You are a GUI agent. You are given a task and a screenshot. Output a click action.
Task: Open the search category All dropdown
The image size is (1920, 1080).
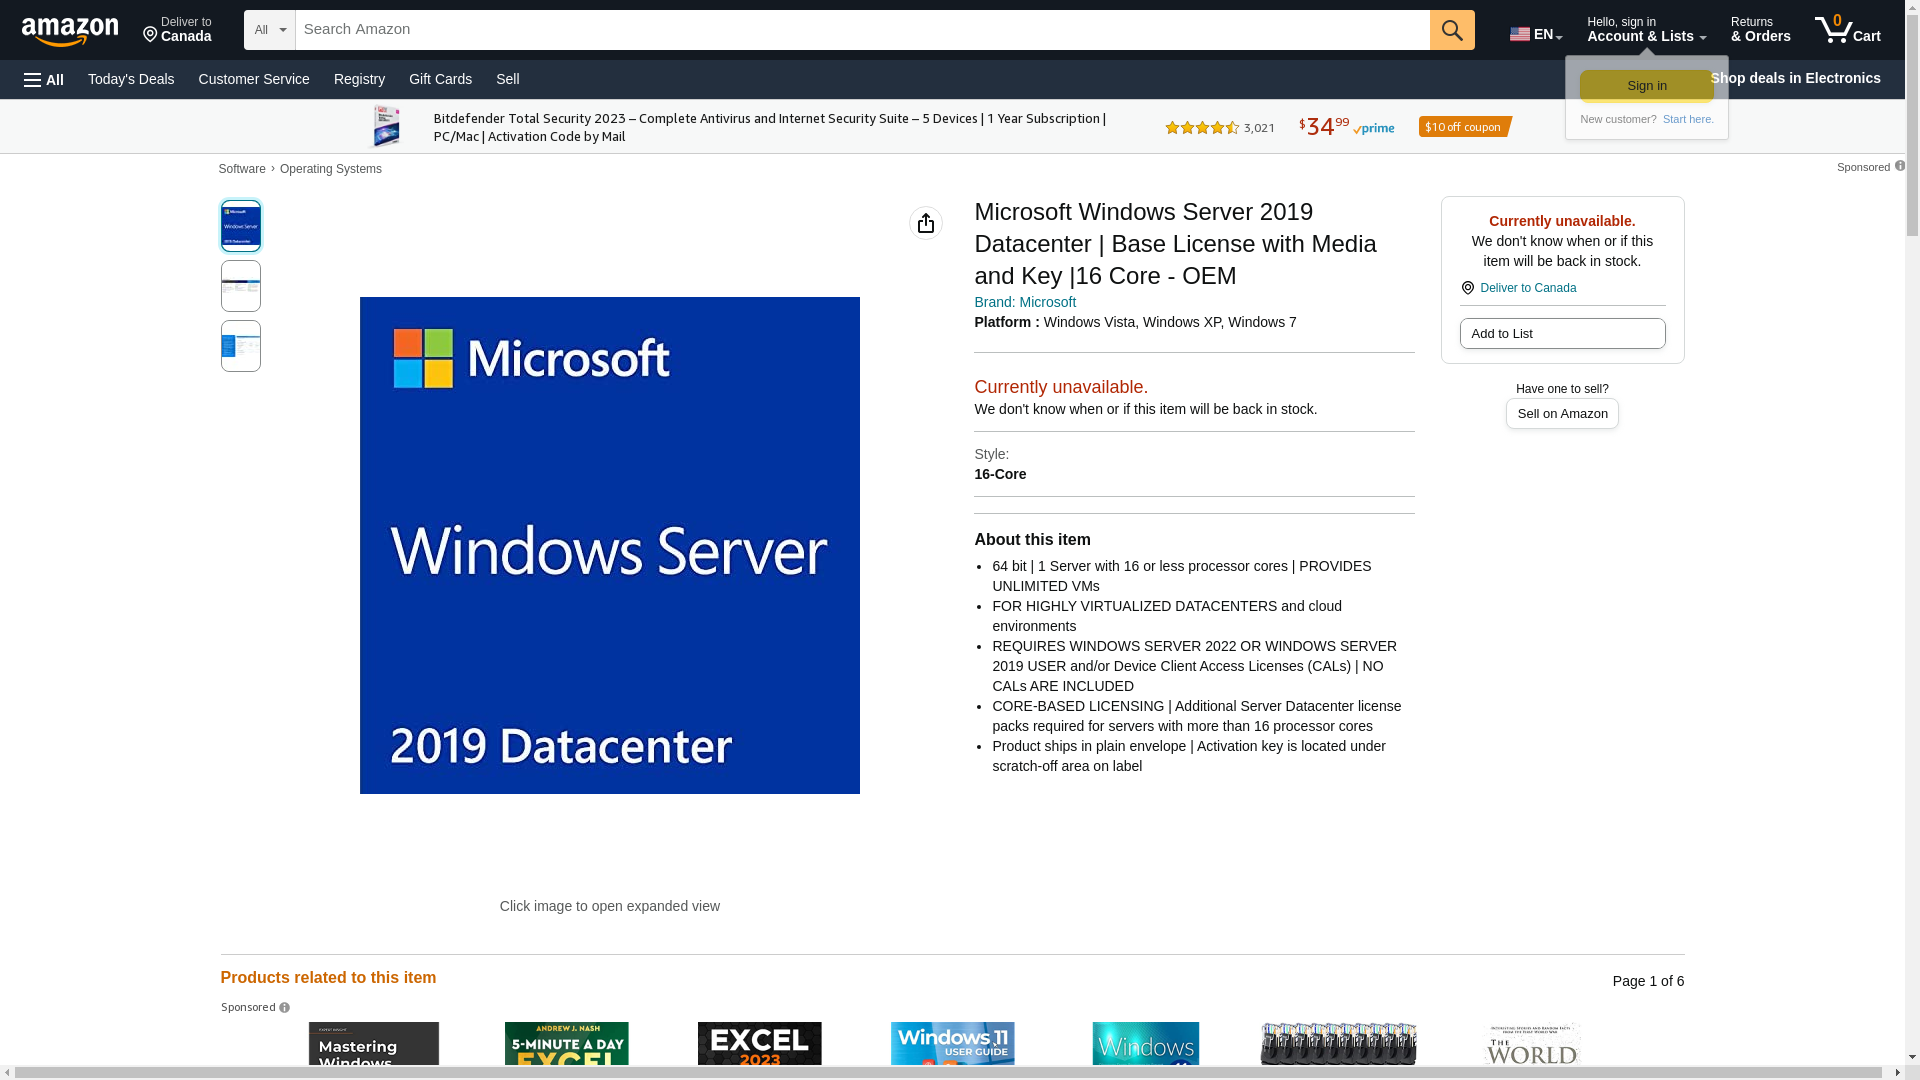(x=270, y=30)
